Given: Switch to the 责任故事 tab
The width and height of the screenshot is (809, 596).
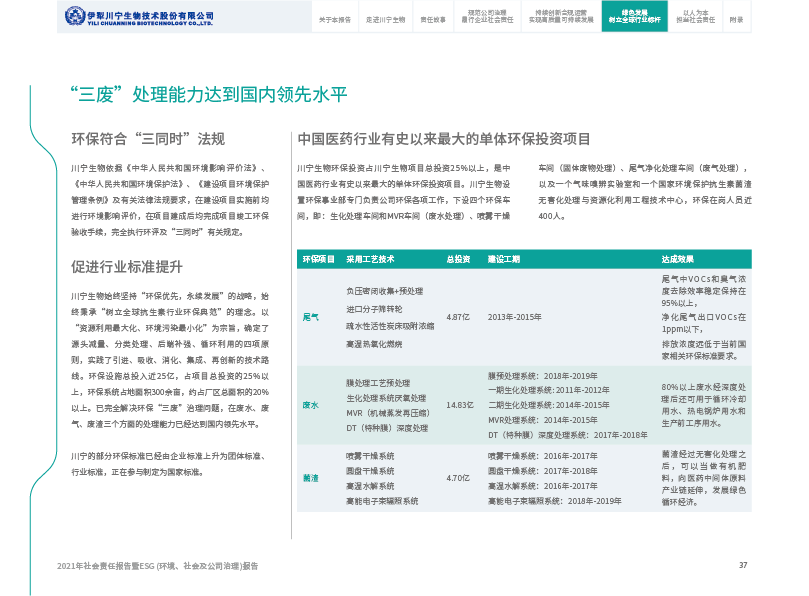Looking at the screenshot, I should point(433,19).
